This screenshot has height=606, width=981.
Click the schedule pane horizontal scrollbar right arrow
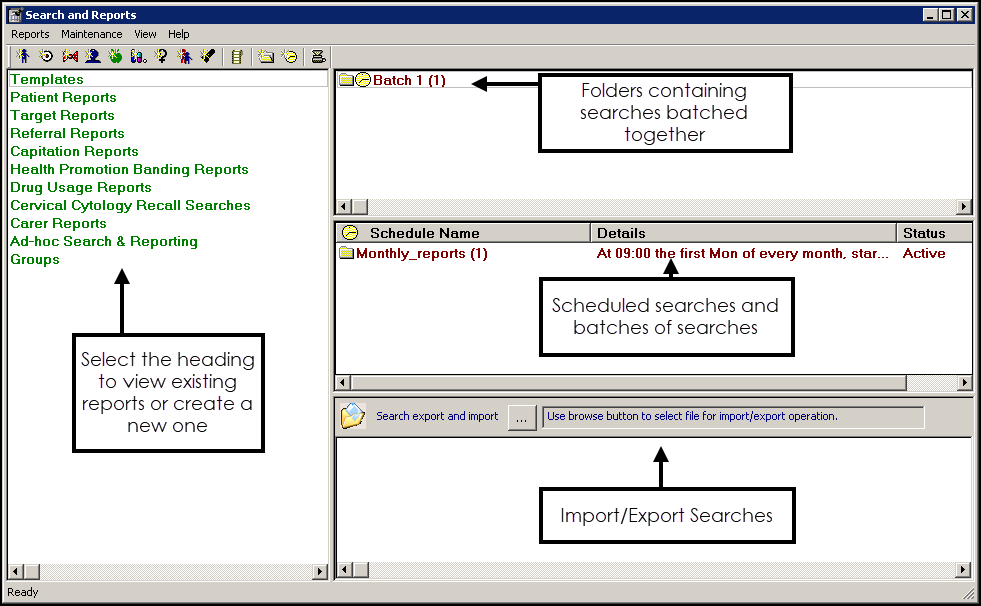[x=964, y=383]
